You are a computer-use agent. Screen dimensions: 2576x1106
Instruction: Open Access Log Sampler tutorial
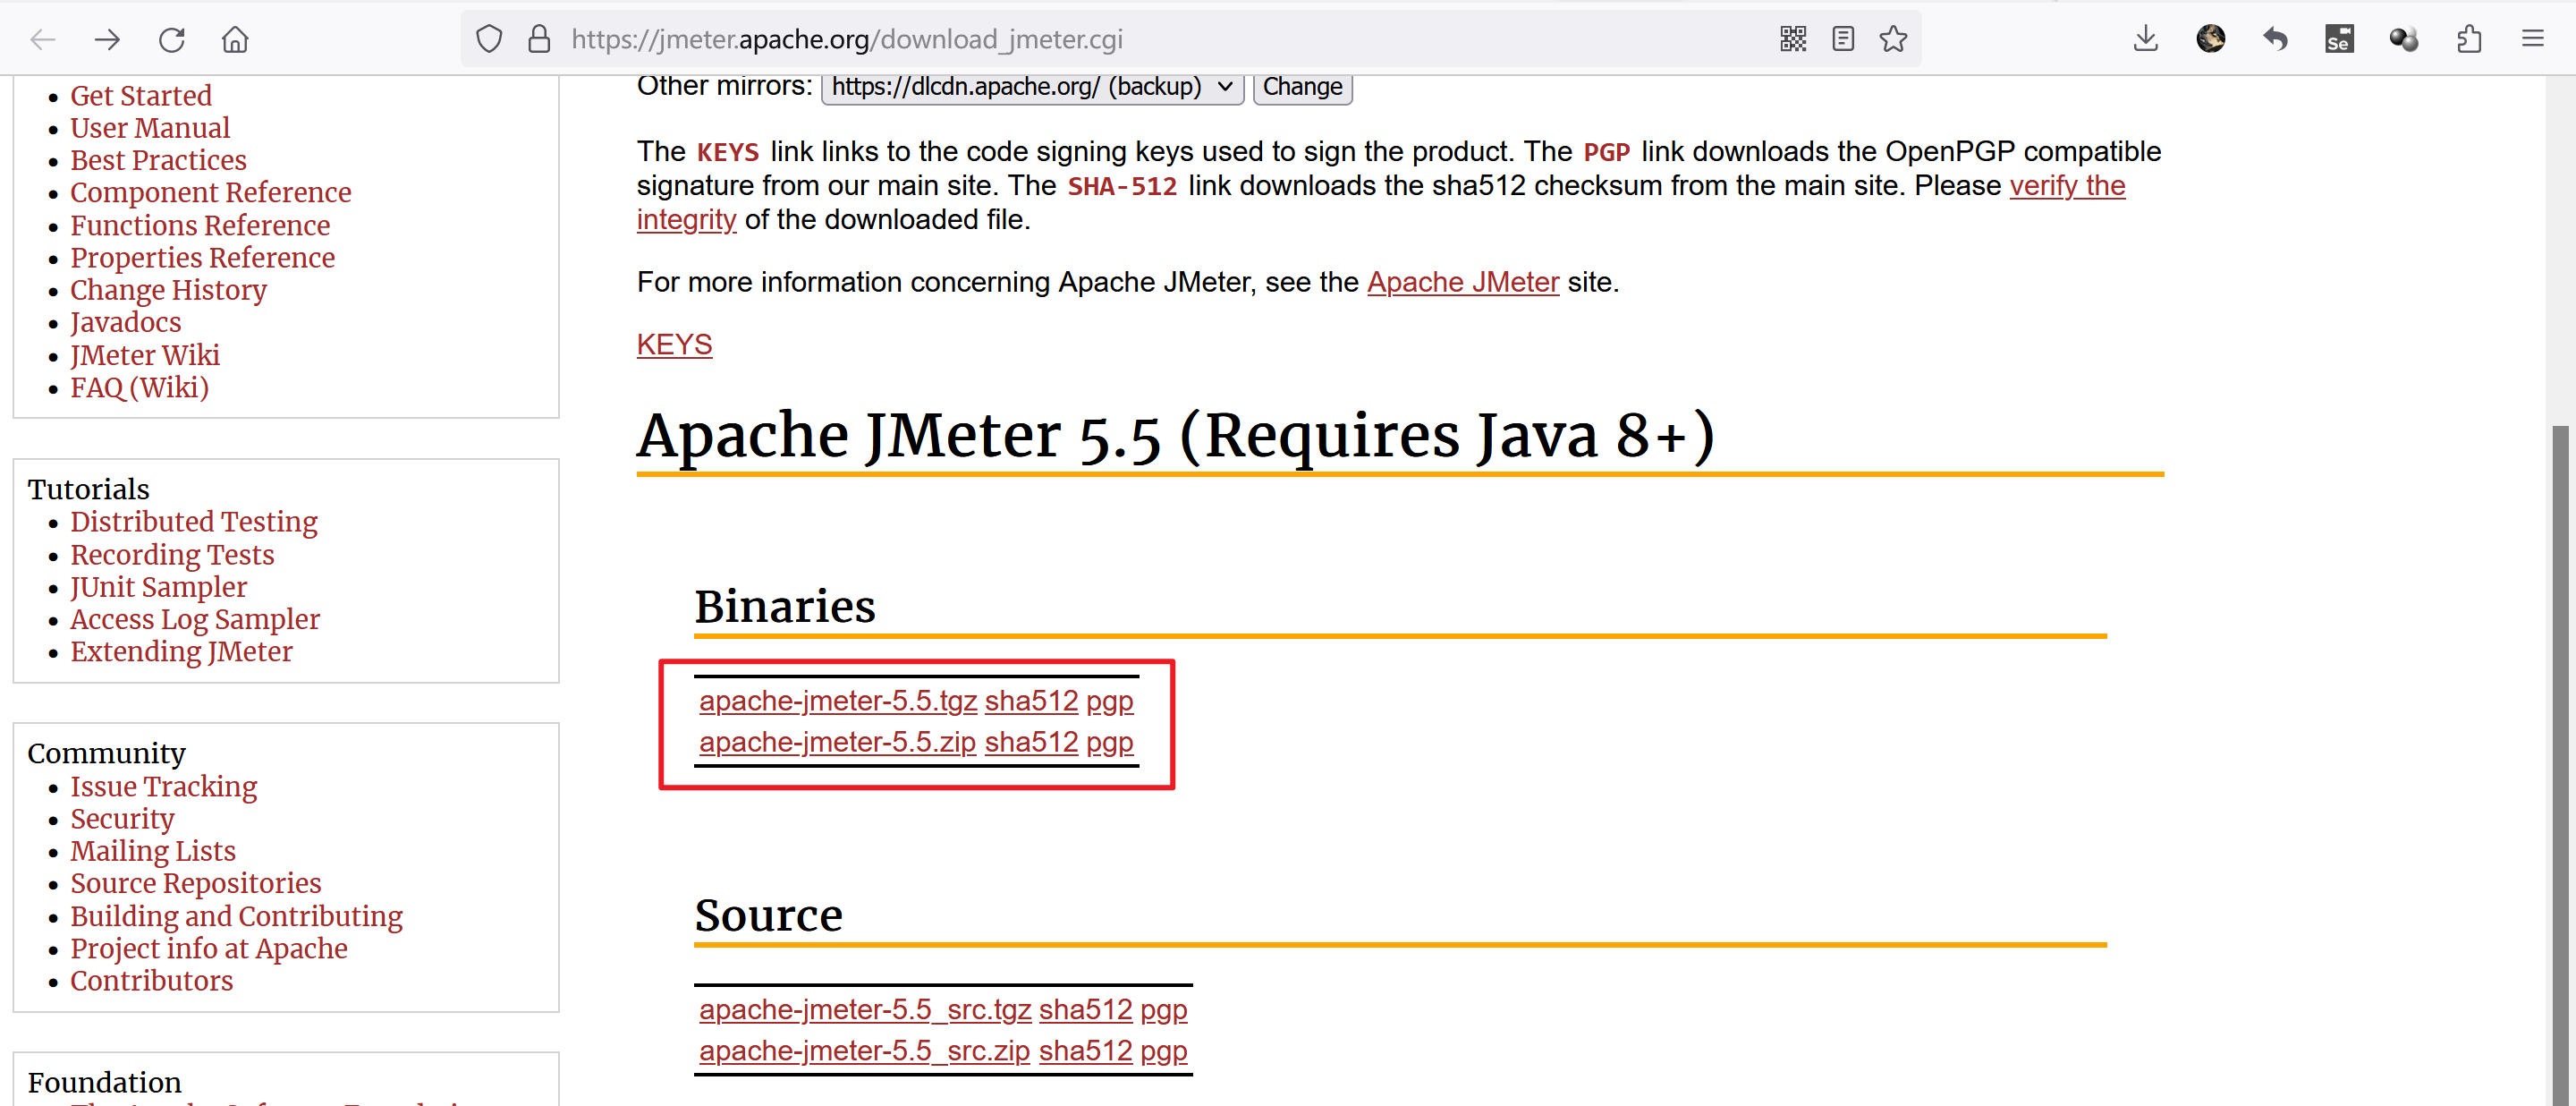click(x=195, y=619)
